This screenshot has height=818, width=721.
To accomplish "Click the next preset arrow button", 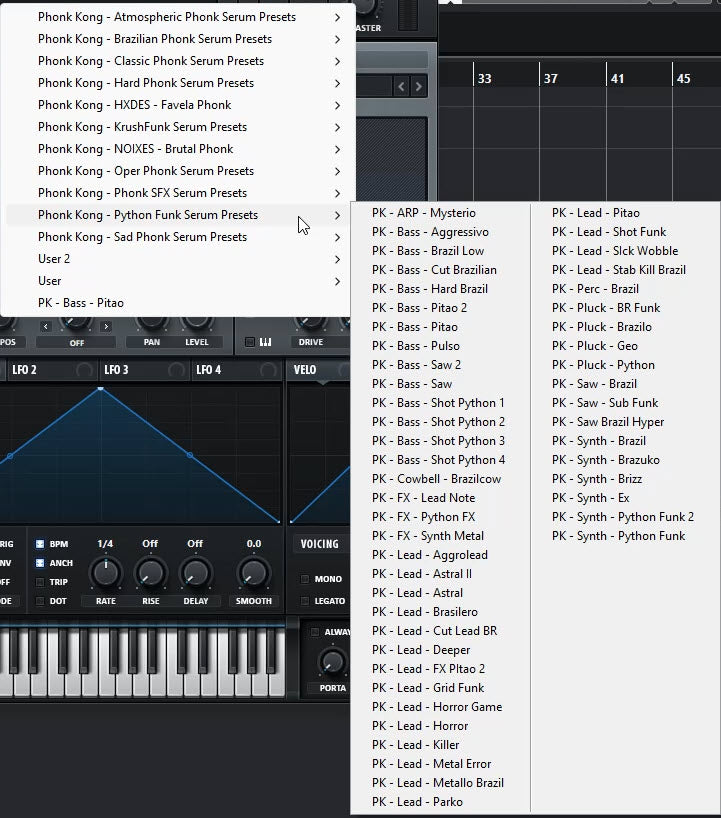I will click(x=416, y=87).
